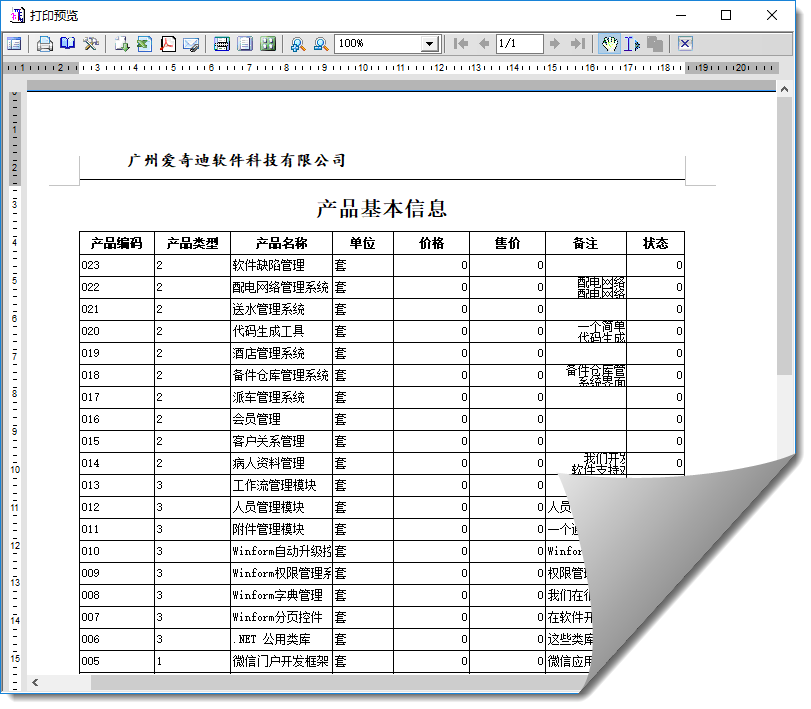This screenshot has height=709, width=811.
Task: Click the 单位 column header
Action: (x=363, y=243)
